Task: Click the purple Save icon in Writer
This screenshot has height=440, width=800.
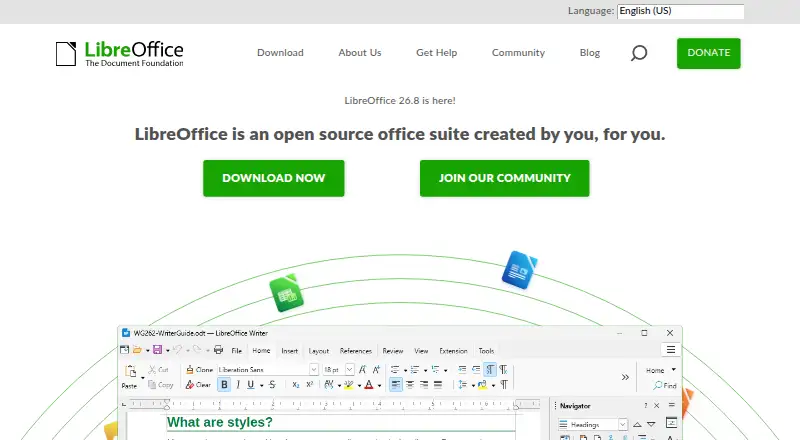Action: (157, 350)
